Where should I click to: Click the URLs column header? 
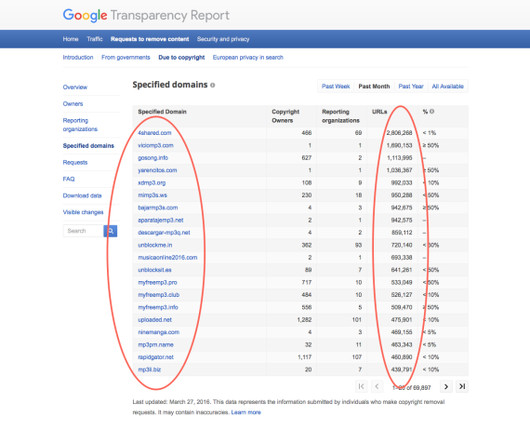pyautogui.click(x=380, y=112)
